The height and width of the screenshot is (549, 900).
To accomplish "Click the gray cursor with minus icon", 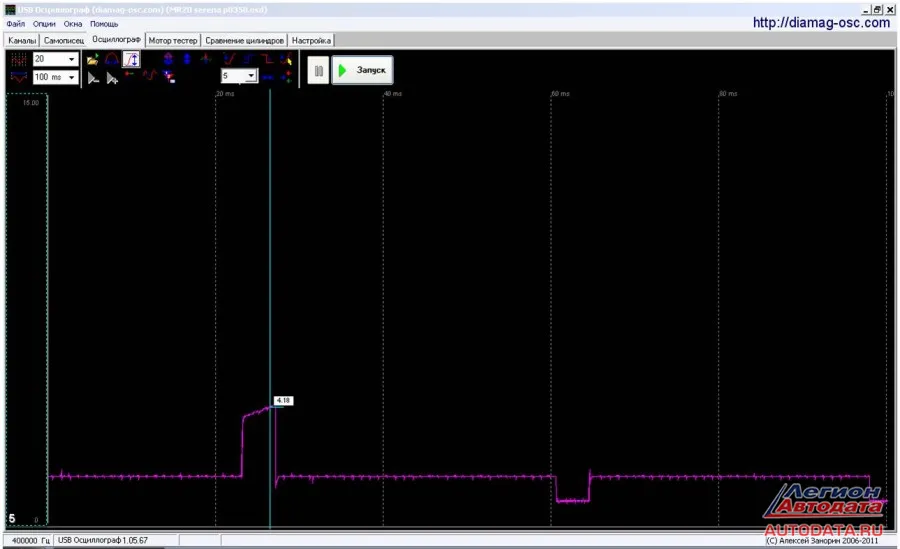I will point(94,78).
